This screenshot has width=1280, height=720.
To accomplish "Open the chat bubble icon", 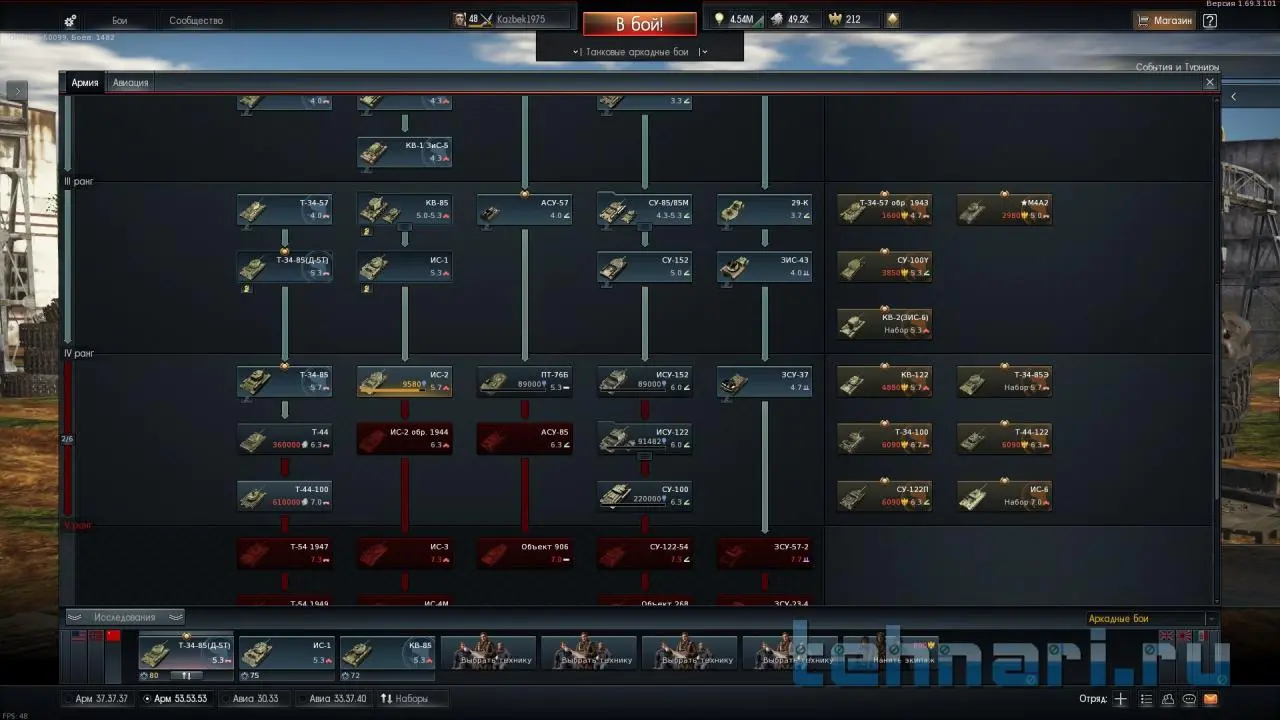I will pyautogui.click(x=1189, y=699).
